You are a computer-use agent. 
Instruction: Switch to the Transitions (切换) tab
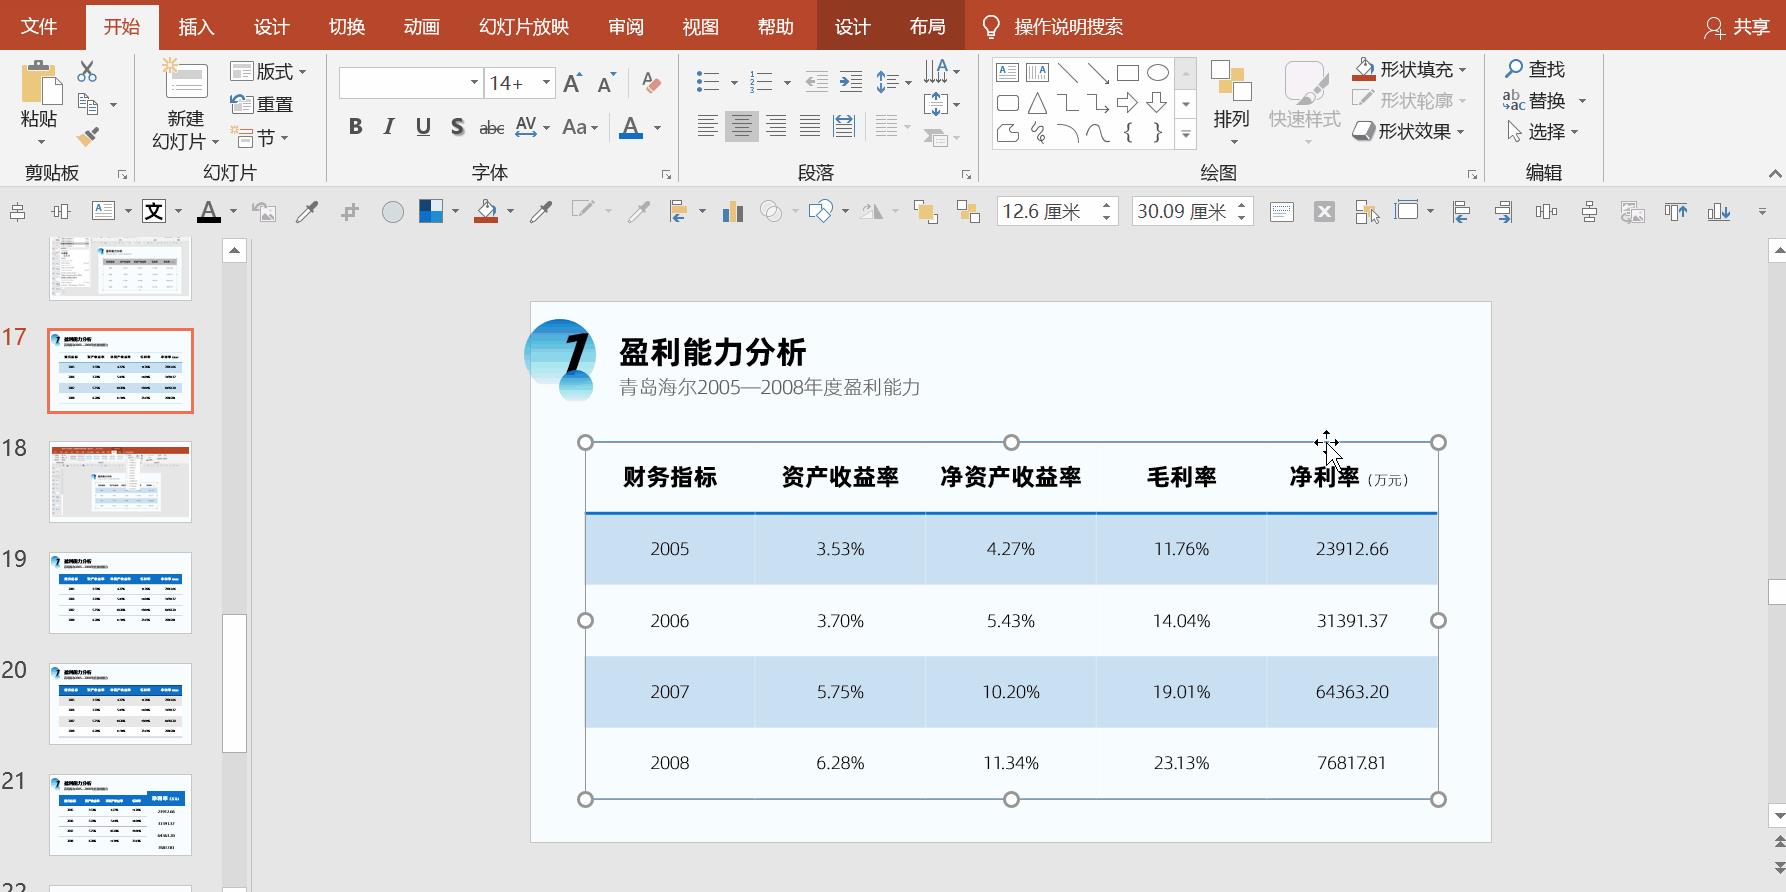[347, 26]
